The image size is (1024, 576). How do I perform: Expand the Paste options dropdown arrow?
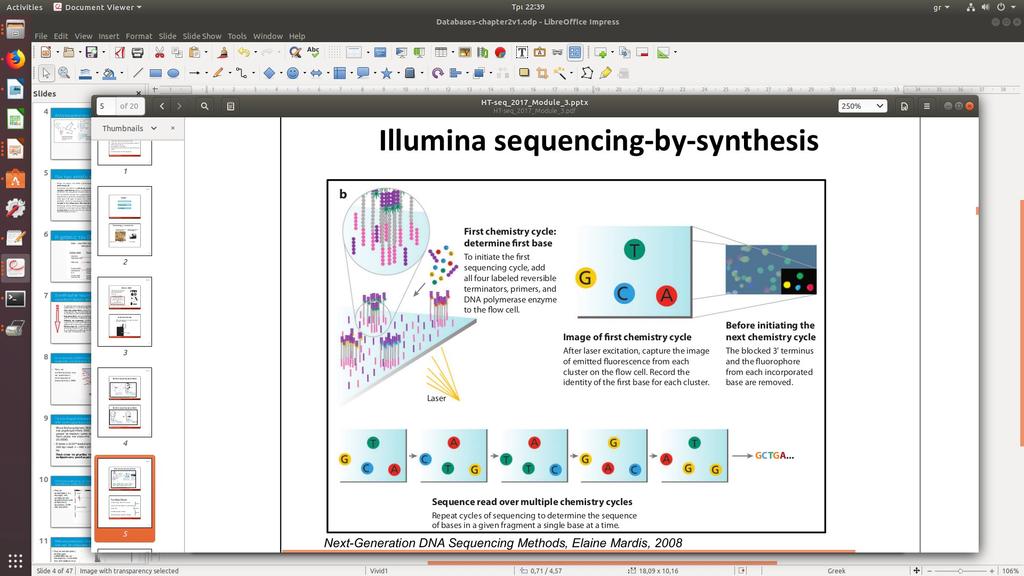(205, 52)
